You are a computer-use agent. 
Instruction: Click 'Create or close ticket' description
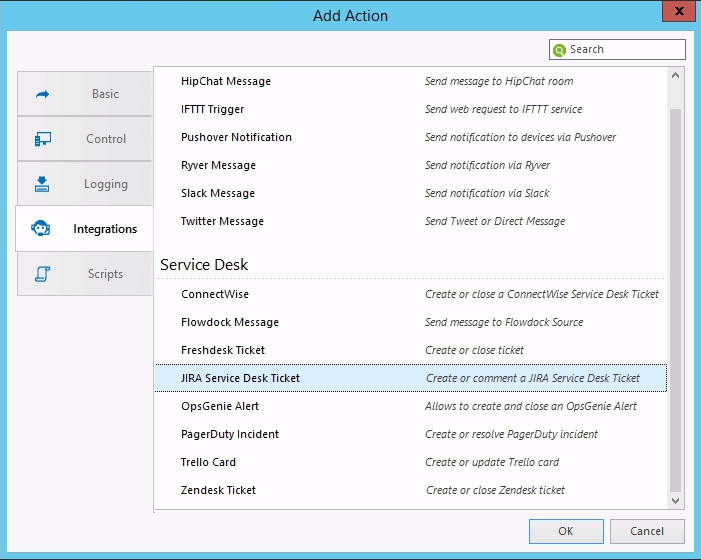coord(474,350)
